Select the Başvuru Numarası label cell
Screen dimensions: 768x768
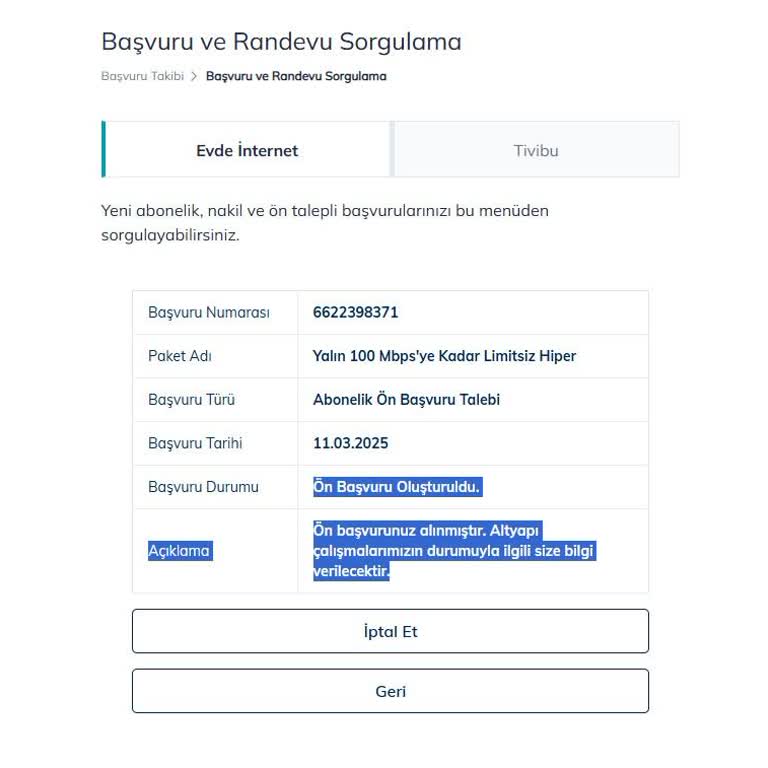[x=209, y=312]
